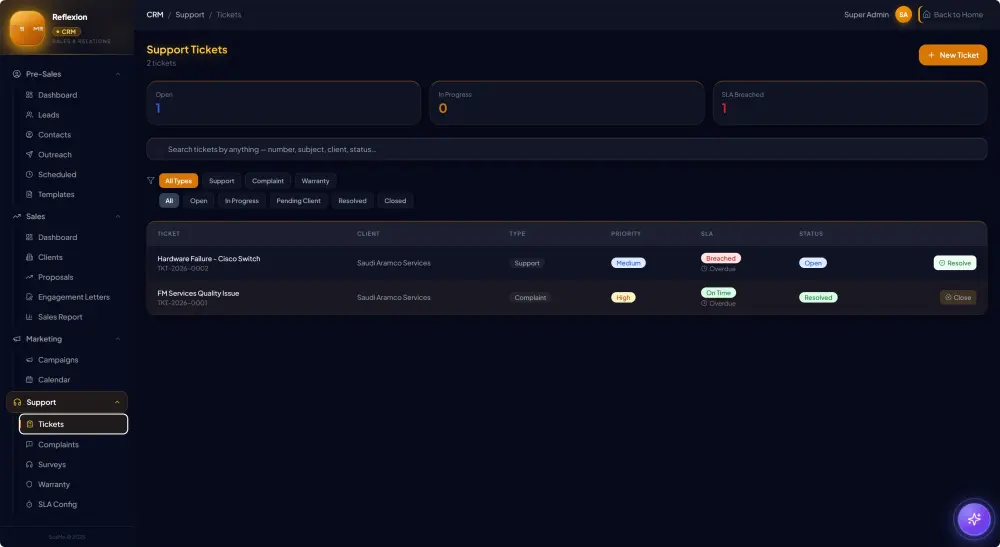Click the SLA Config timer icon
Viewport: 1000px width, 547px height.
click(x=29, y=504)
